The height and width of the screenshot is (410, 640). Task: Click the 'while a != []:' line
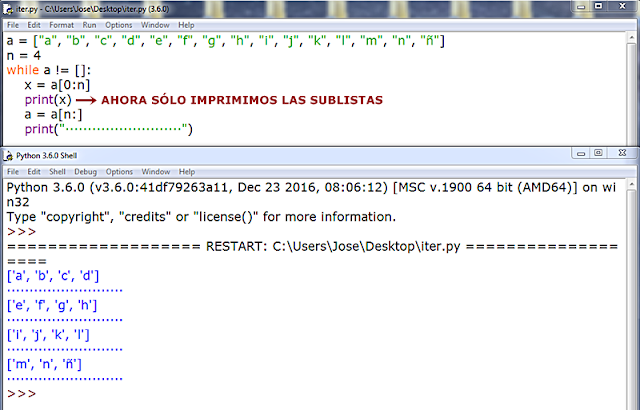pyautogui.click(x=49, y=70)
